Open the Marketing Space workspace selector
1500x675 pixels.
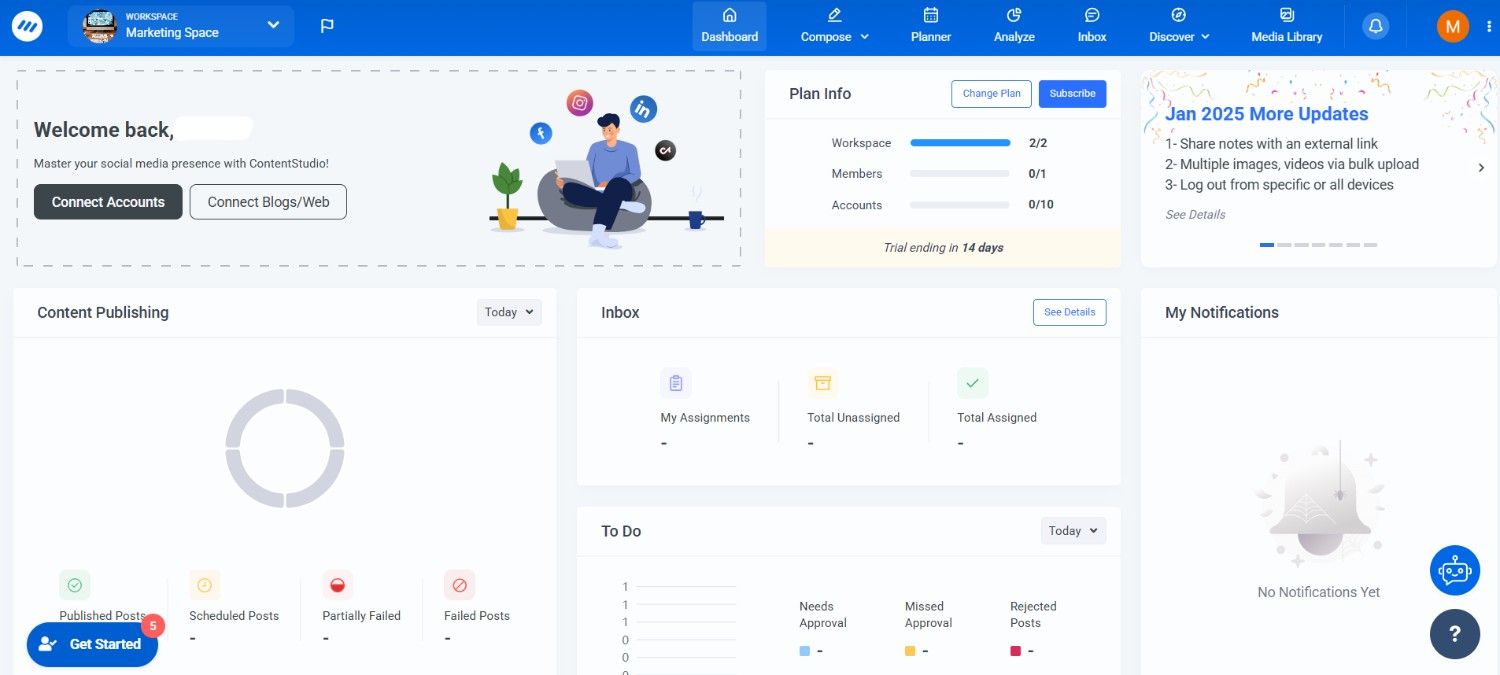(x=180, y=26)
